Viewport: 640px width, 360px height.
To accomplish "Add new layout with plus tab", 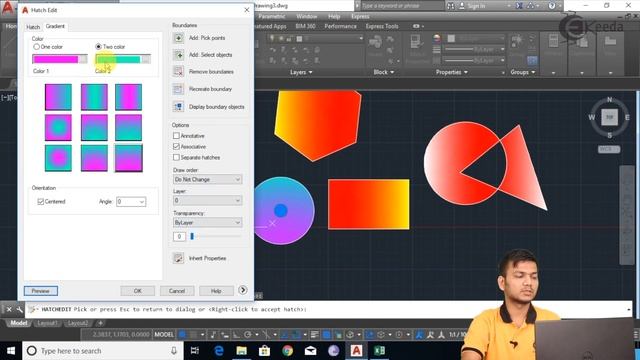I will 100,323.
